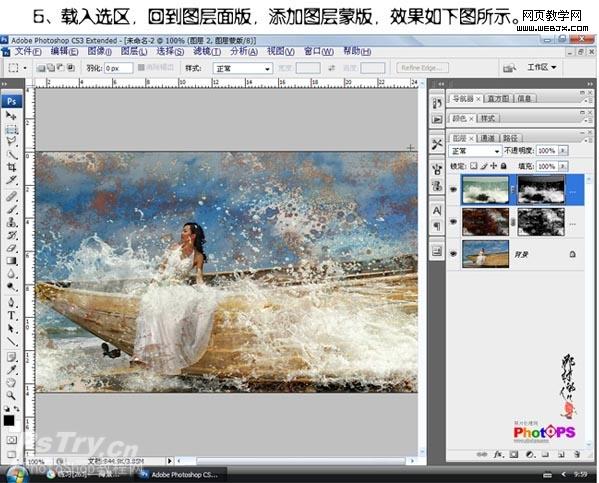Open the tool preset picker arrow

tap(25, 68)
